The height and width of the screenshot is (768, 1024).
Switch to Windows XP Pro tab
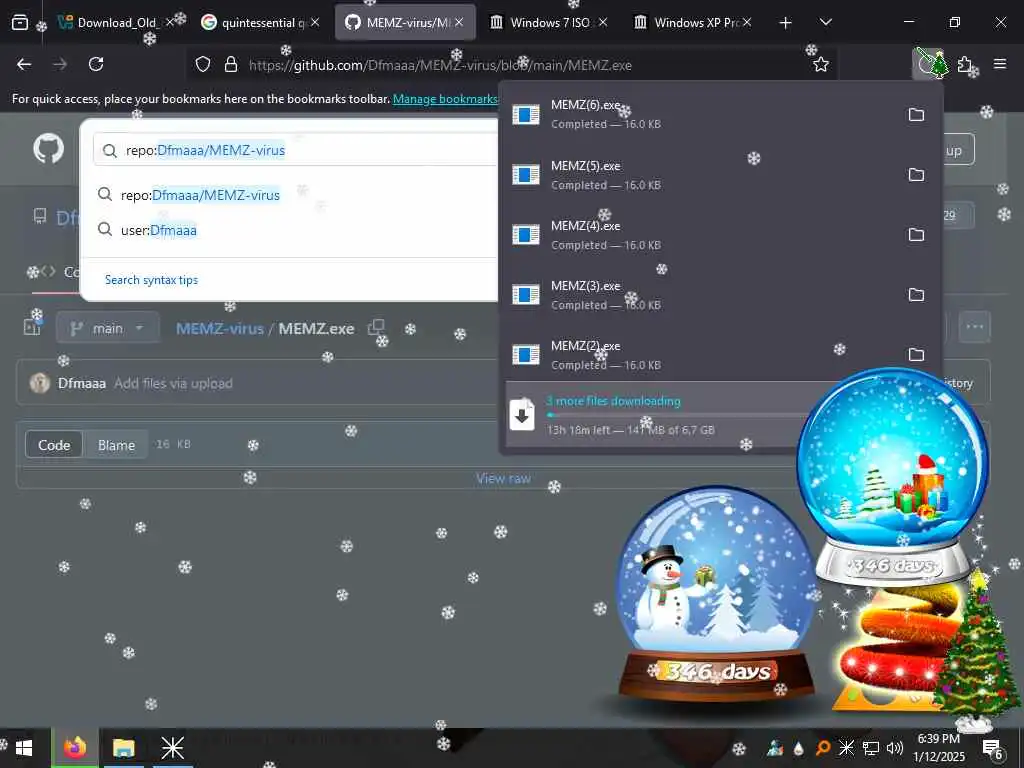(x=691, y=23)
